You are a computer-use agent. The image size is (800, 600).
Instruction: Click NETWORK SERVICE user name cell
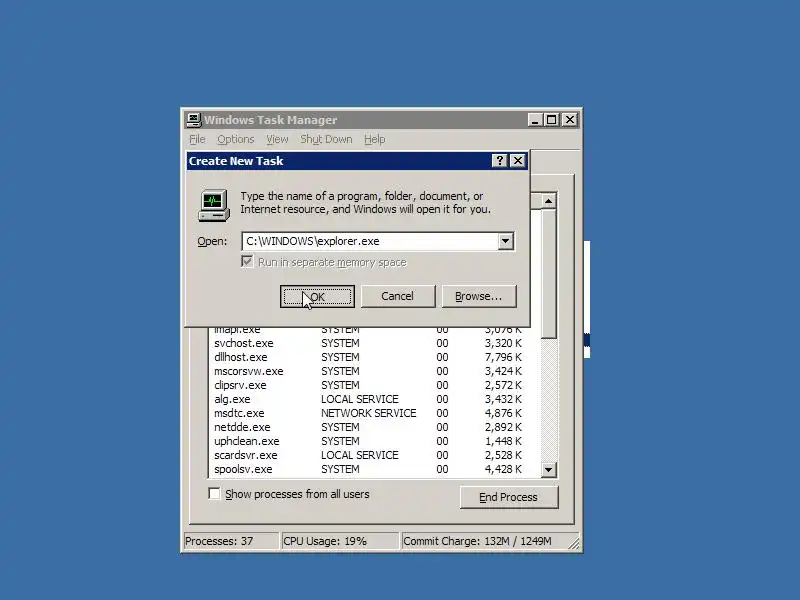click(369, 413)
